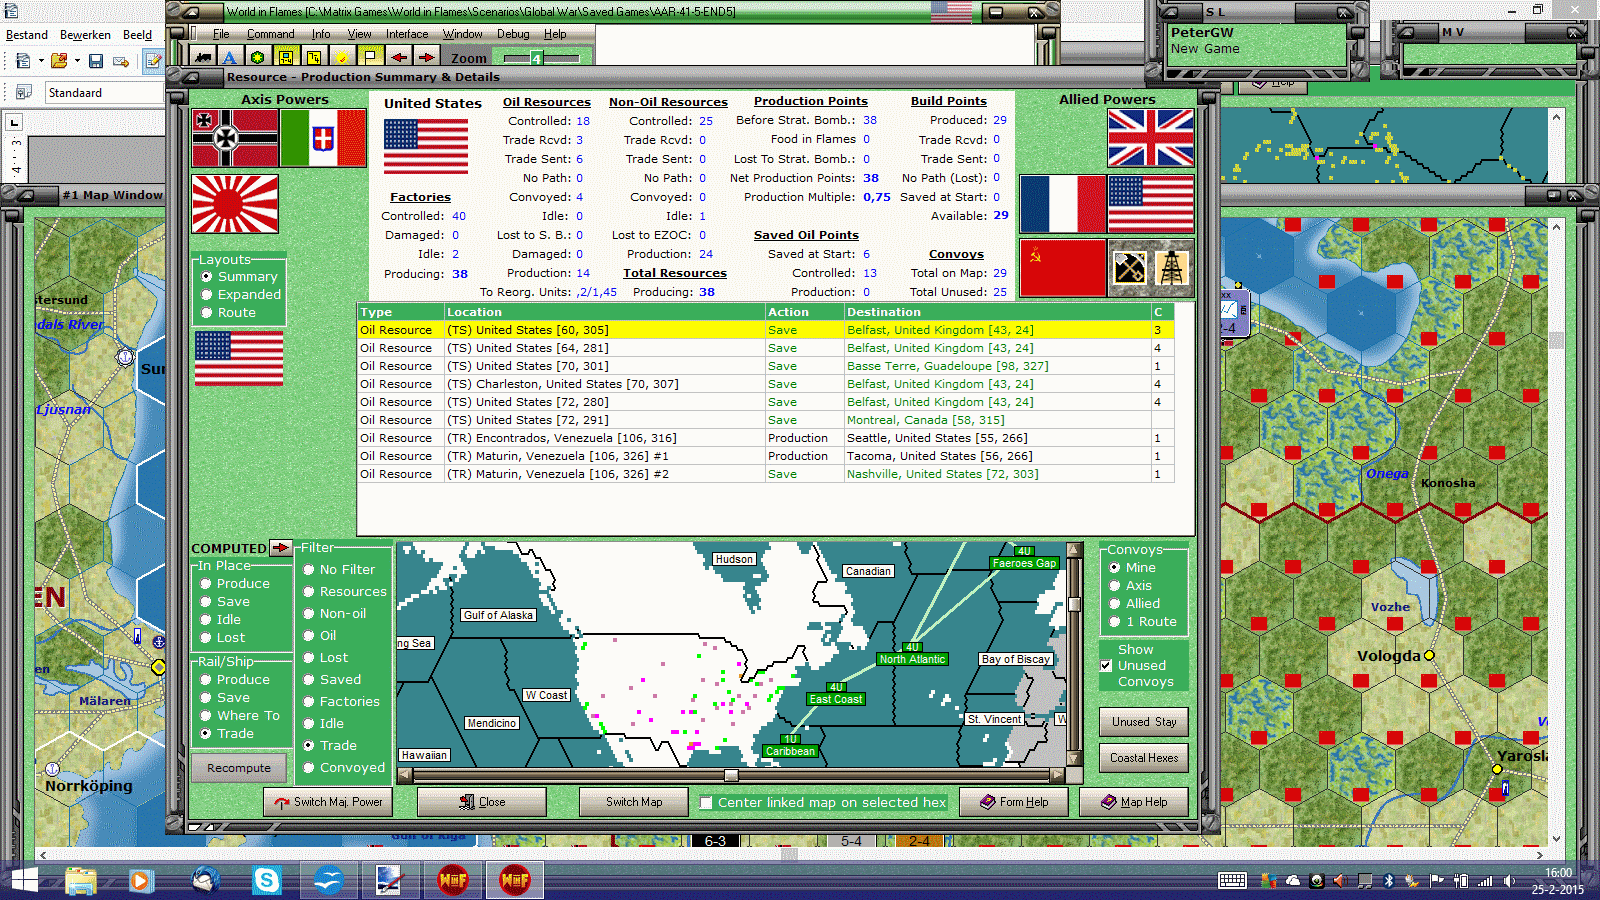Select the USSR red flag
The height and width of the screenshot is (900, 1600).
click(1063, 268)
